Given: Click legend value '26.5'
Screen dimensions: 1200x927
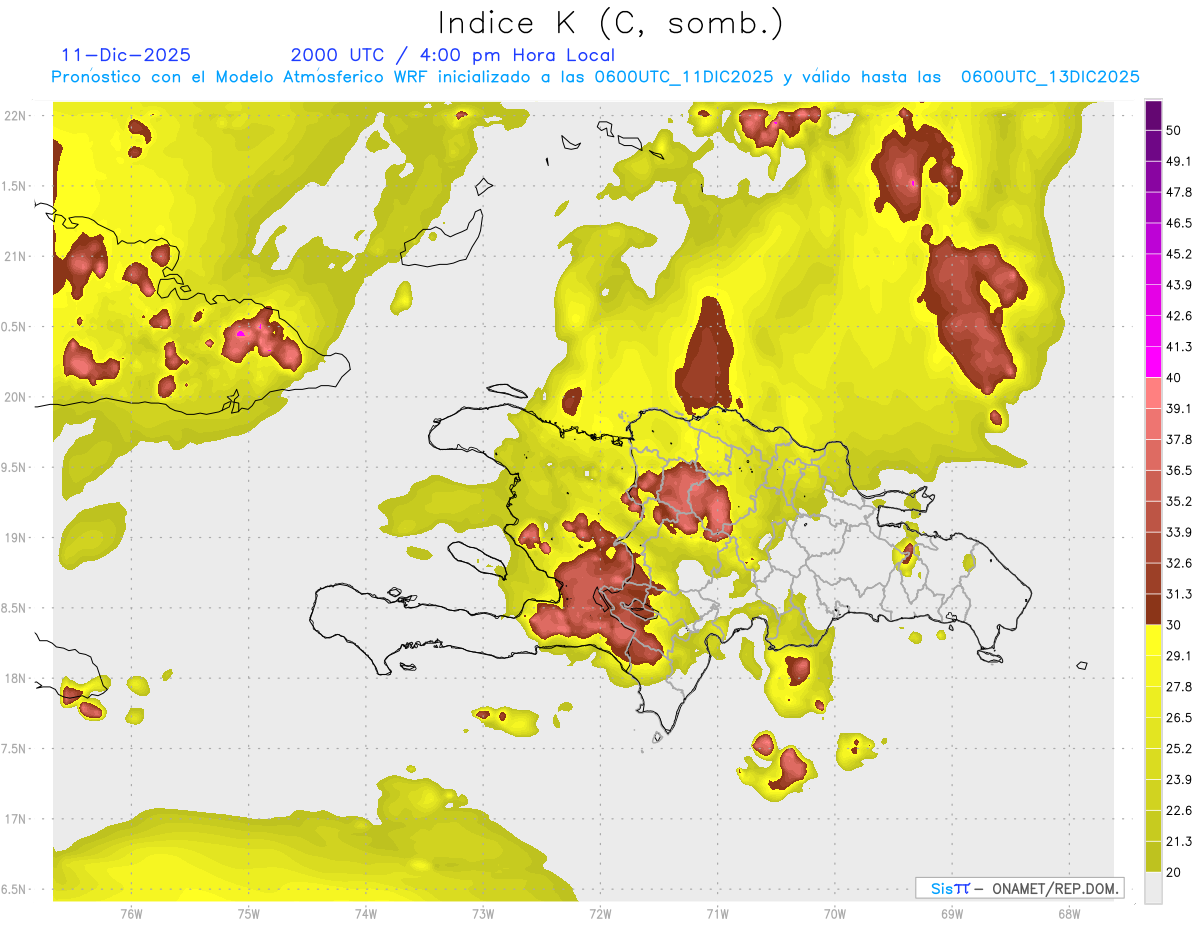Looking at the screenshot, I should pyautogui.click(x=1179, y=718).
